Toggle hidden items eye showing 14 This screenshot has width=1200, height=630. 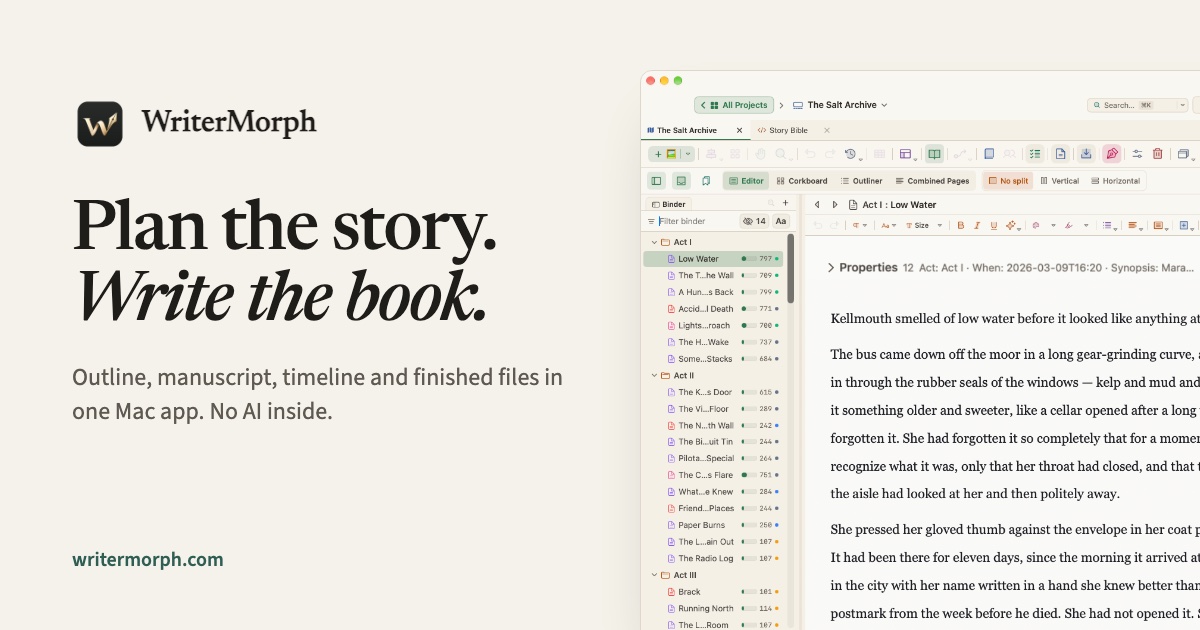(x=754, y=221)
